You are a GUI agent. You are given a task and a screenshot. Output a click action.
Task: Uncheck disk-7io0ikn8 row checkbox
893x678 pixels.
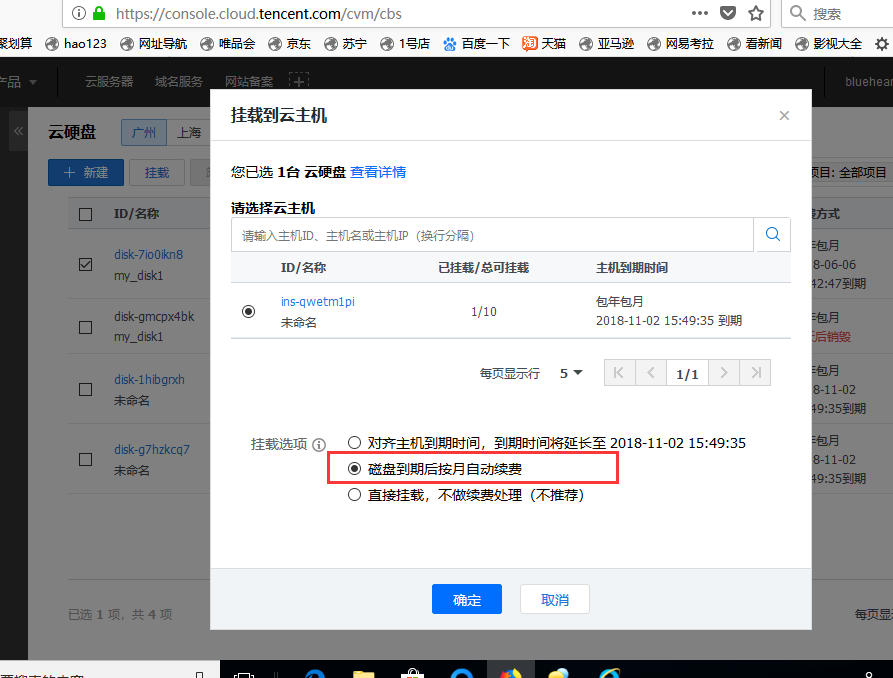85,264
